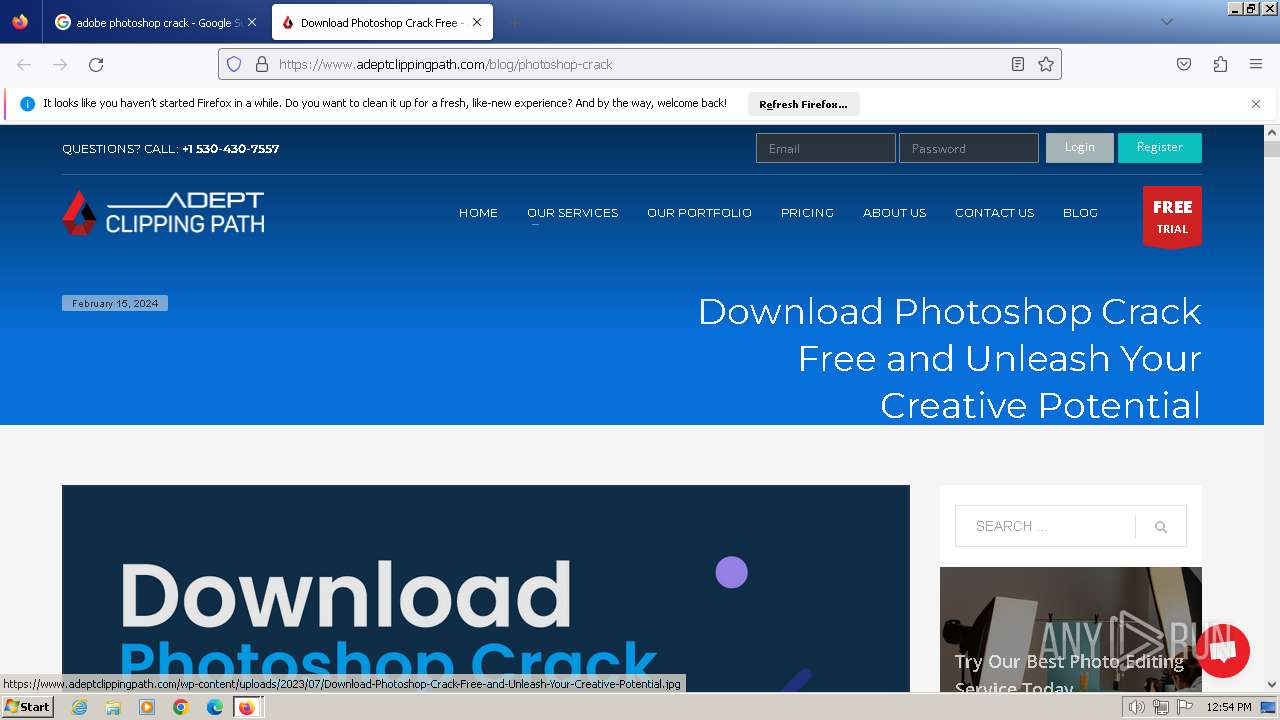
Task: Open the volume speaker tray icon
Action: coord(1136,707)
